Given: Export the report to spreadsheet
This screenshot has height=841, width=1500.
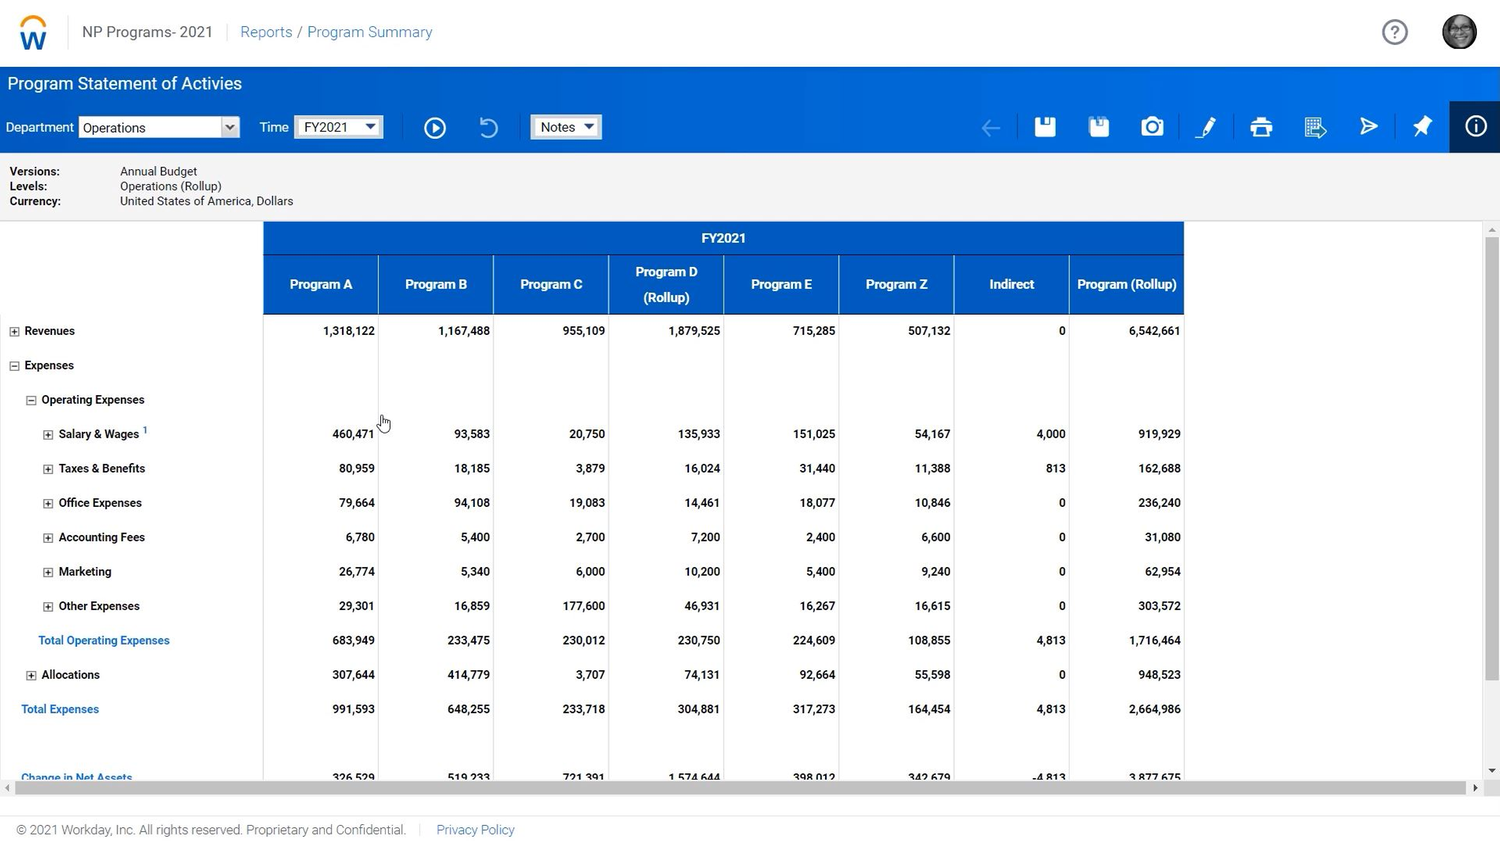Looking at the screenshot, I should click(x=1314, y=127).
